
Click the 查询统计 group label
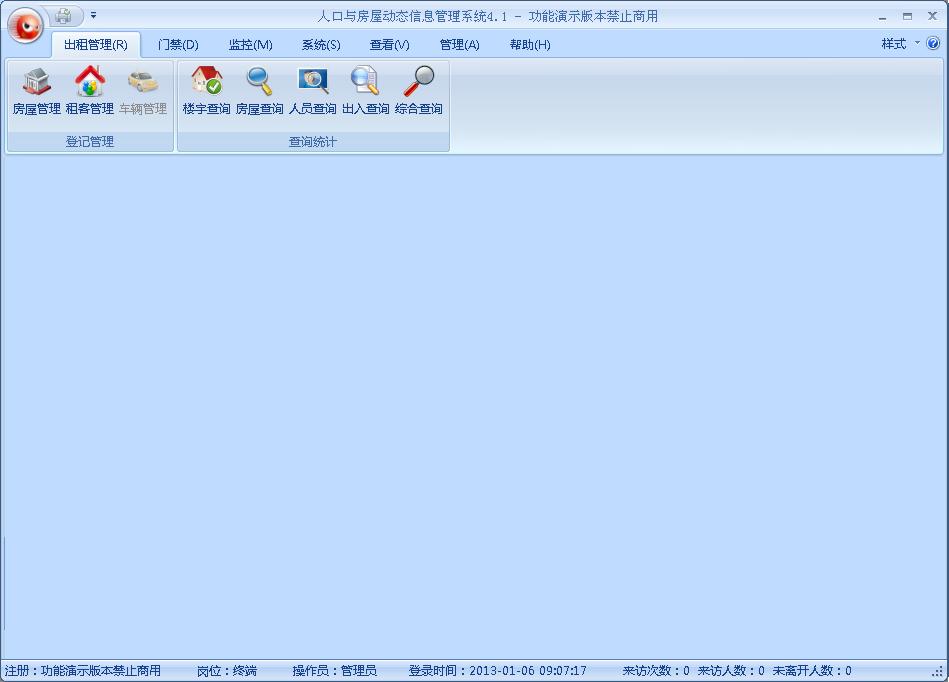click(x=312, y=142)
